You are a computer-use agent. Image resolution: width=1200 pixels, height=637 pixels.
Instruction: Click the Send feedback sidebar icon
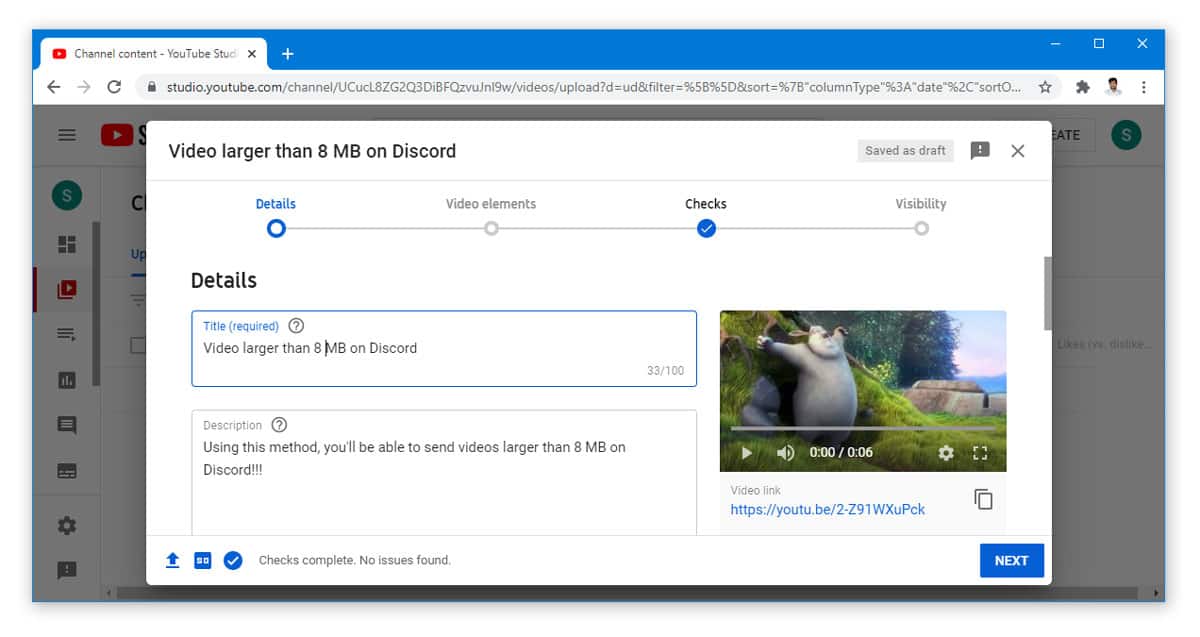pos(67,570)
